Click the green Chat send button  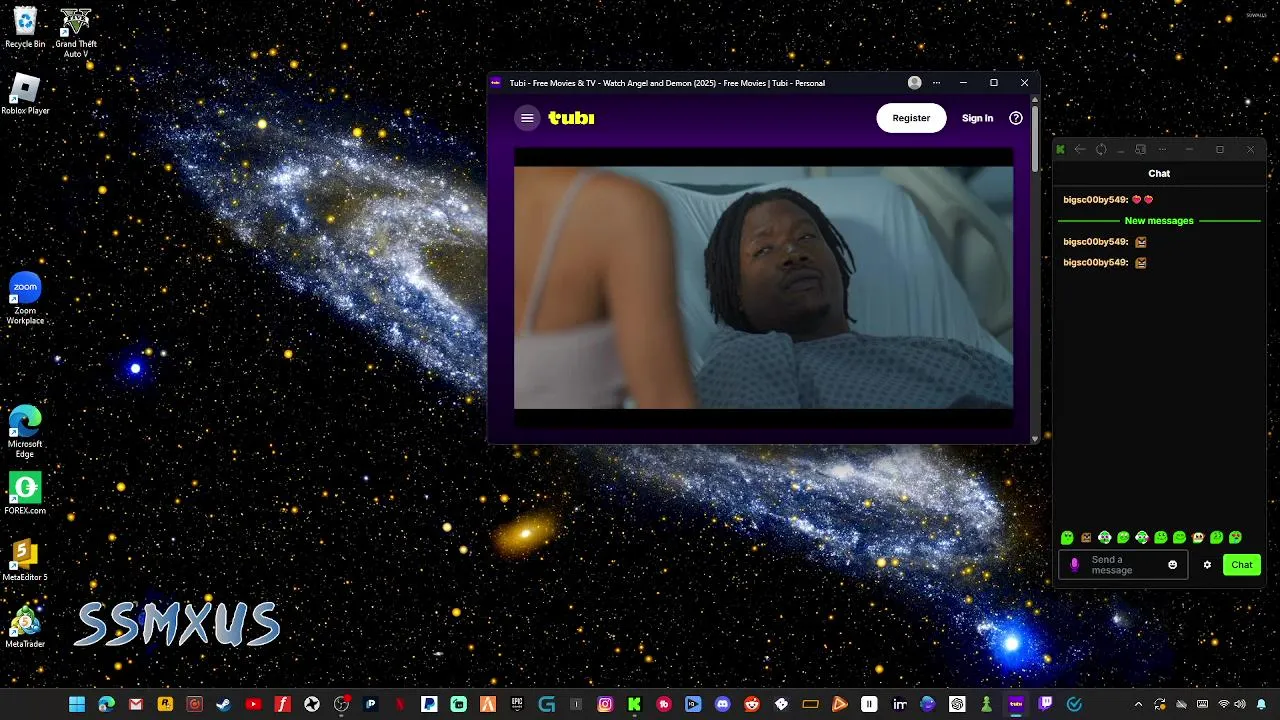click(1242, 565)
